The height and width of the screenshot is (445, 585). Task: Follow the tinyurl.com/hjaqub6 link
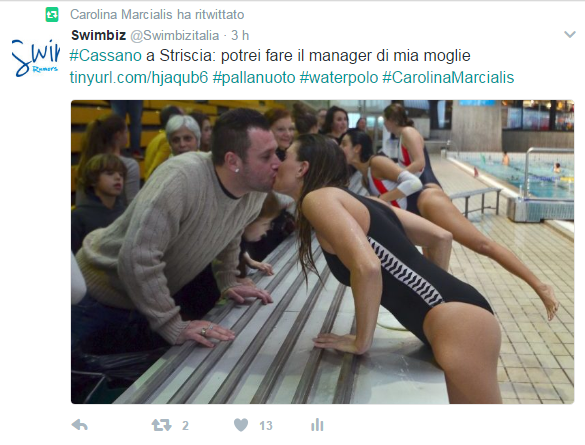tap(139, 78)
